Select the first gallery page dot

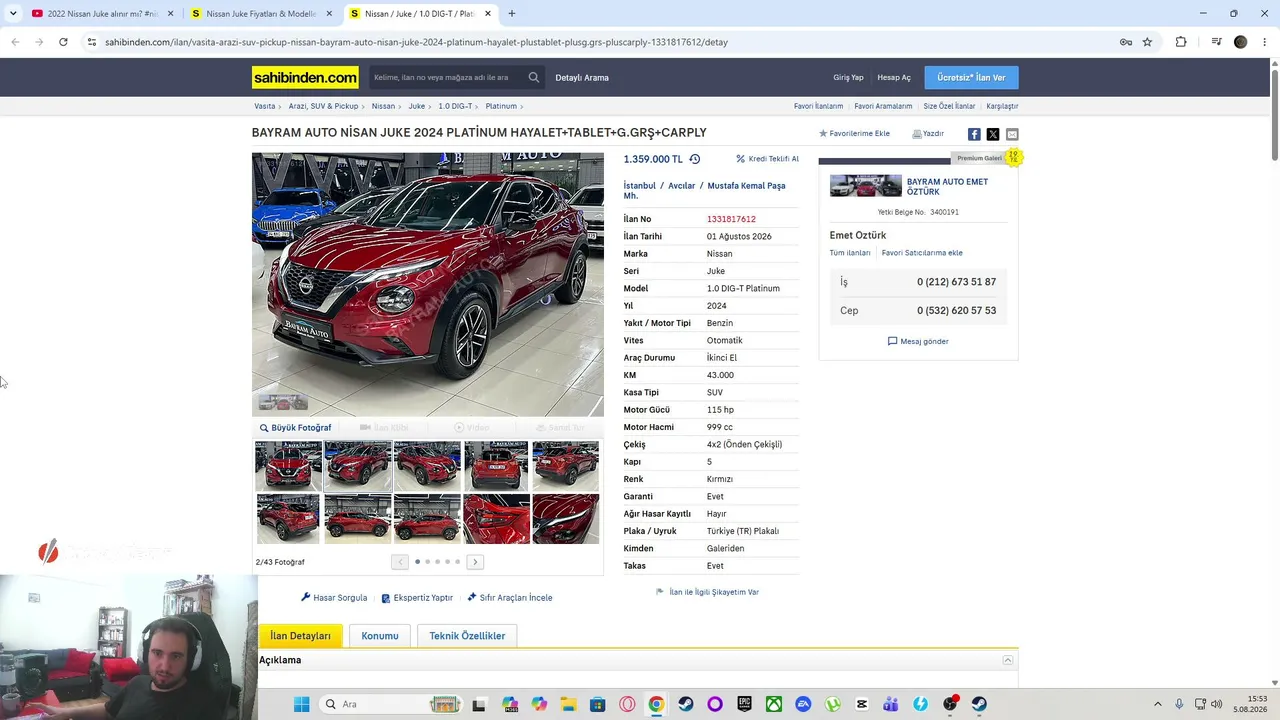[x=417, y=562]
